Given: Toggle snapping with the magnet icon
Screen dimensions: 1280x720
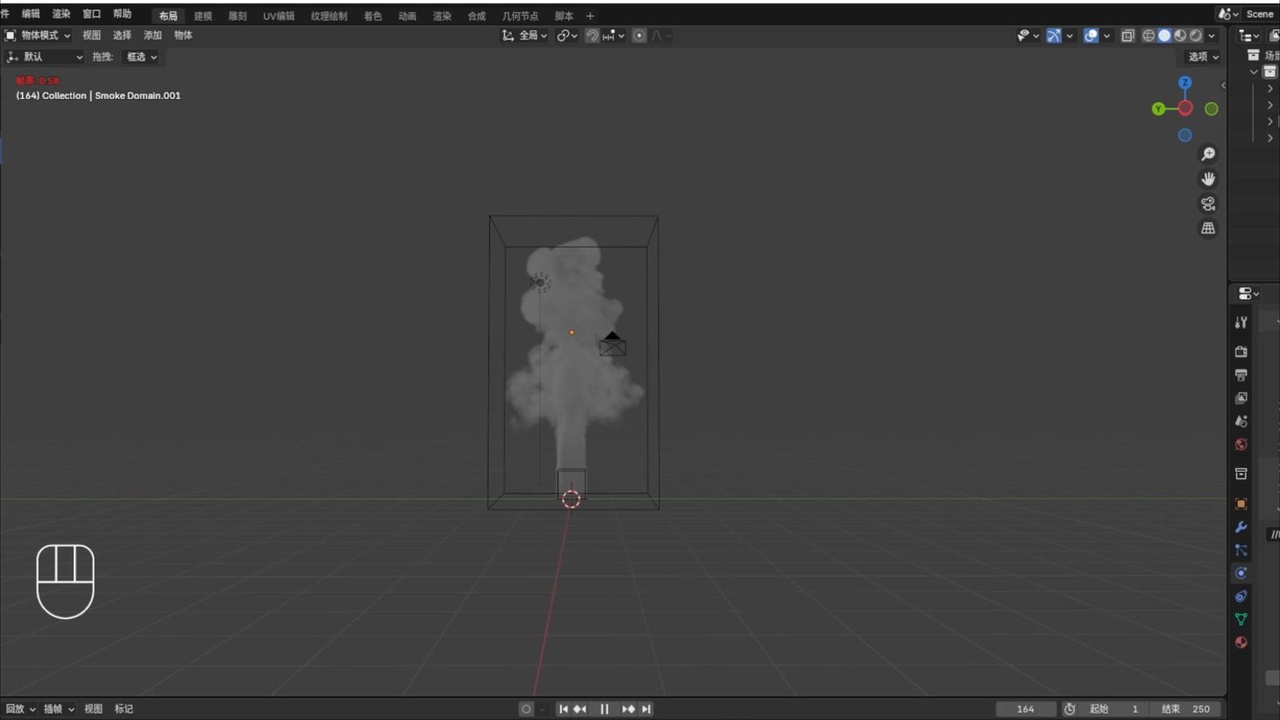Looking at the screenshot, I should (x=591, y=35).
